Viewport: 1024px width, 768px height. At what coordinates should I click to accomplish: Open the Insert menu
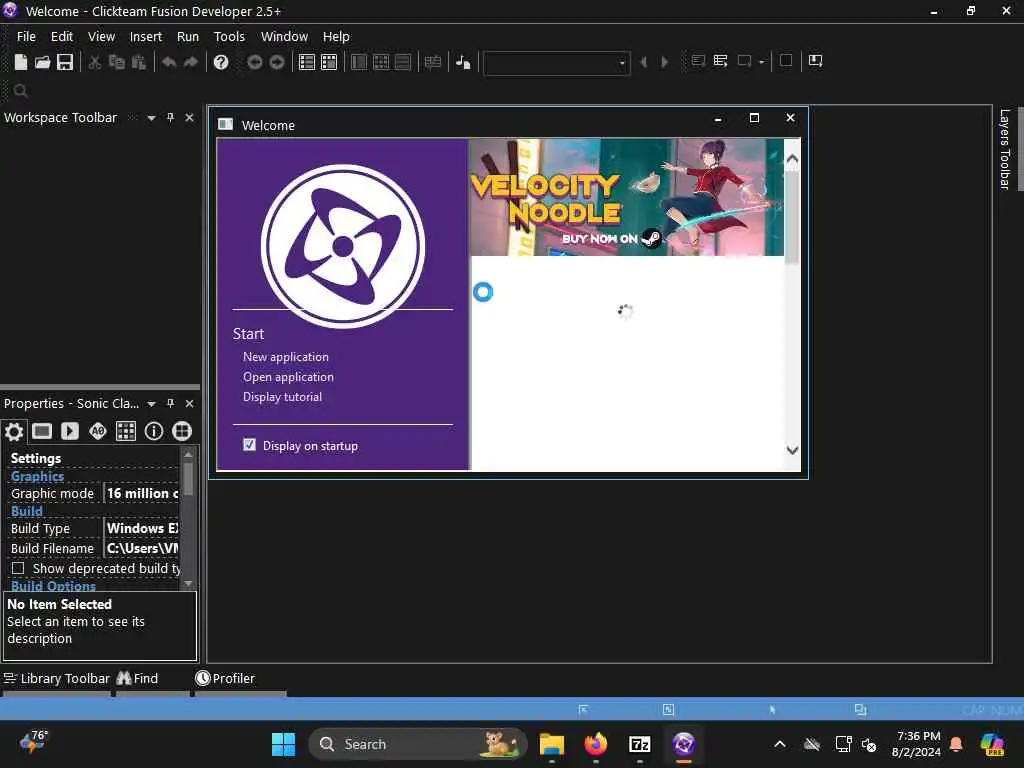click(x=146, y=37)
